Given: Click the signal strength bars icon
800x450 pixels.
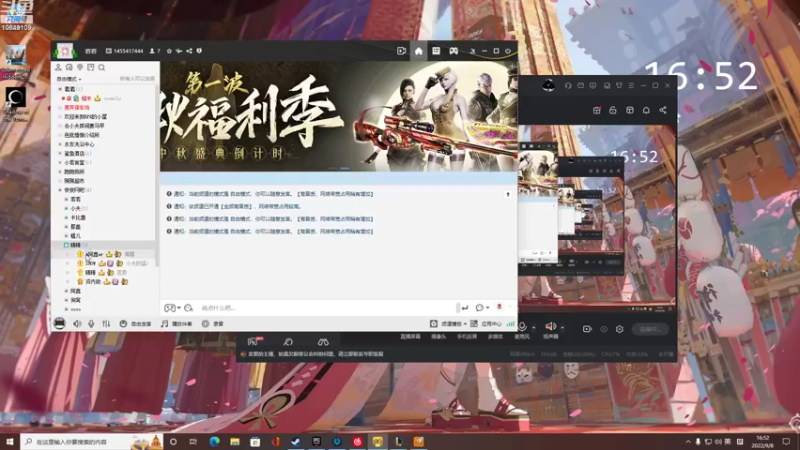Looking at the screenshot, I should (511, 323).
